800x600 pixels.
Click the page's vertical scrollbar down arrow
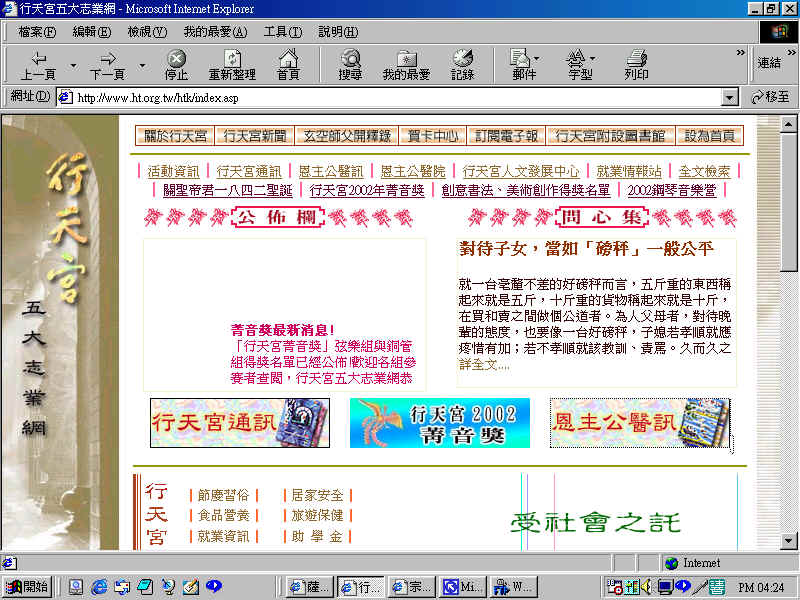tap(787, 540)
